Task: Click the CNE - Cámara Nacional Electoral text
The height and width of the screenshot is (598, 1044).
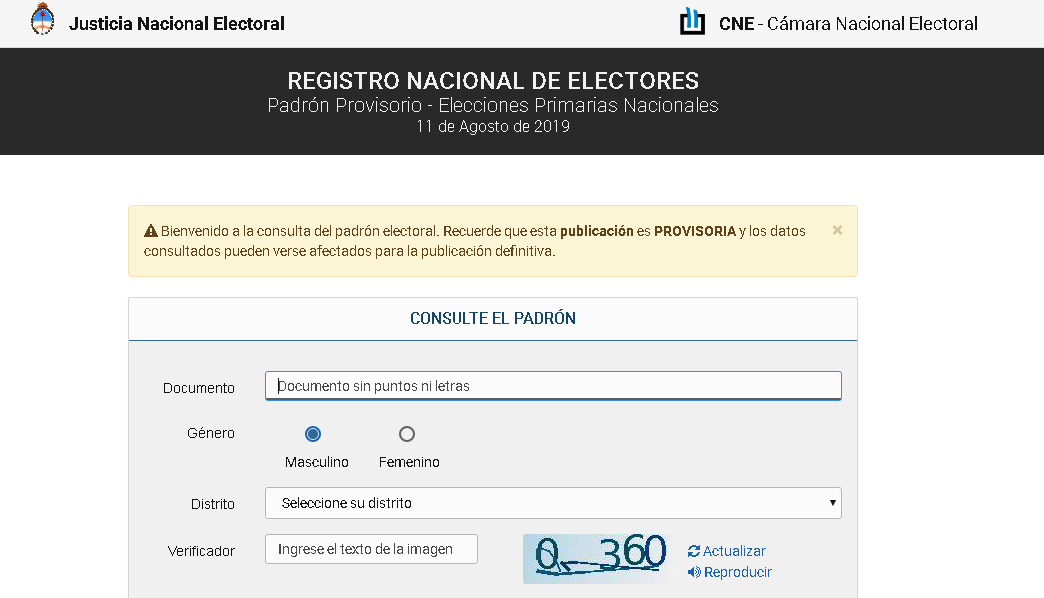Action: 848,24
